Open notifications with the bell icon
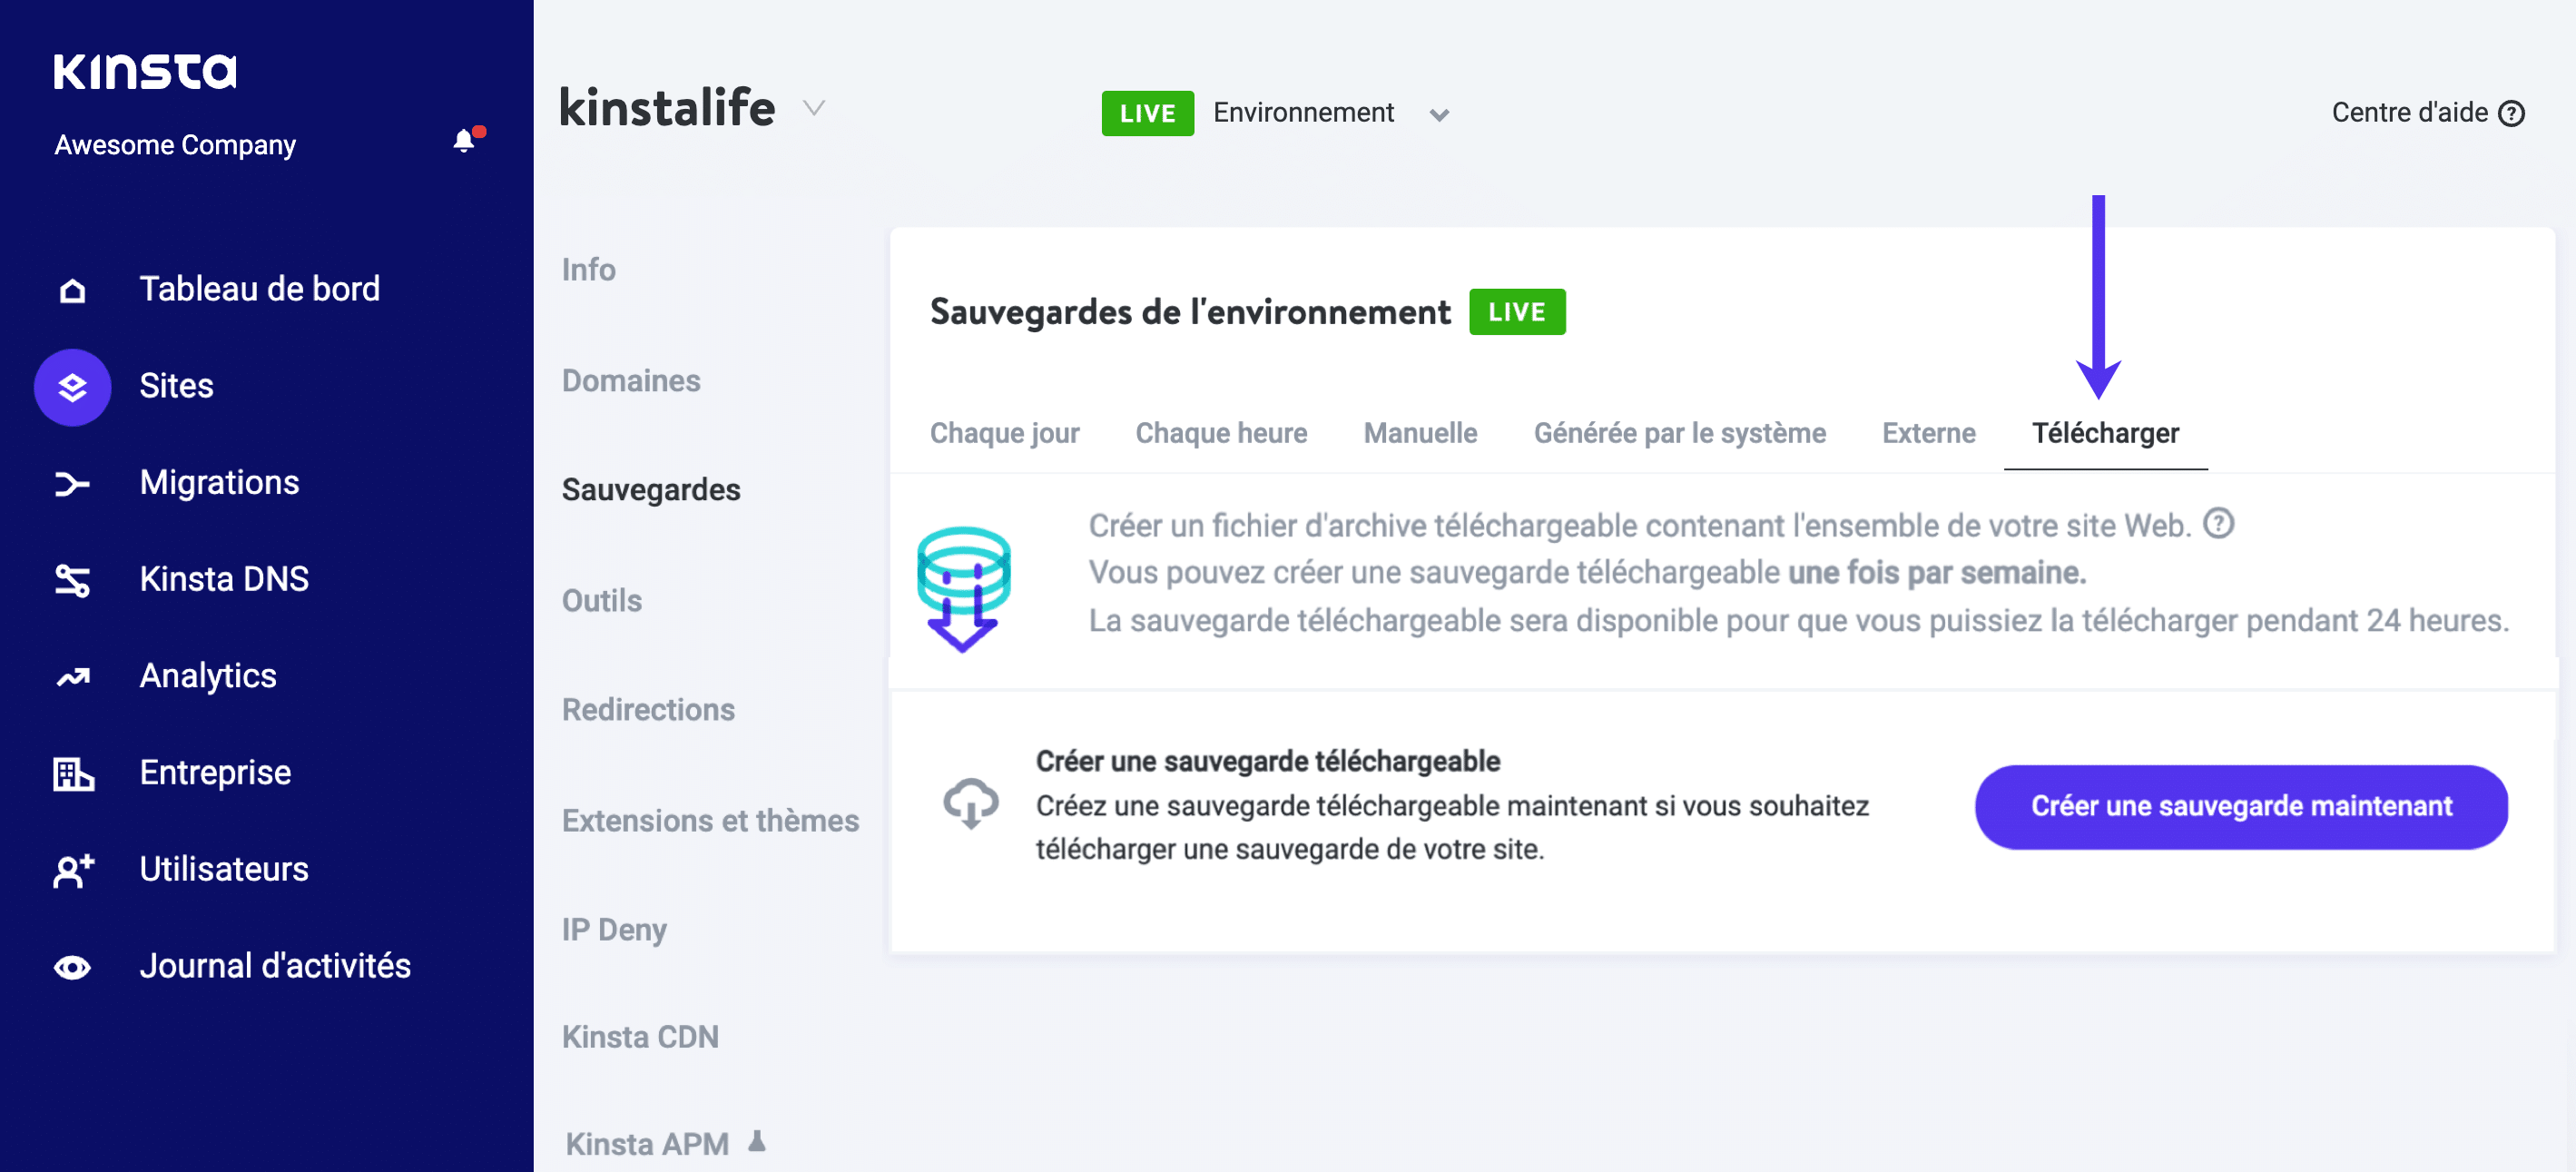This screenshot has width=2576, height=1172. point(465,141)
